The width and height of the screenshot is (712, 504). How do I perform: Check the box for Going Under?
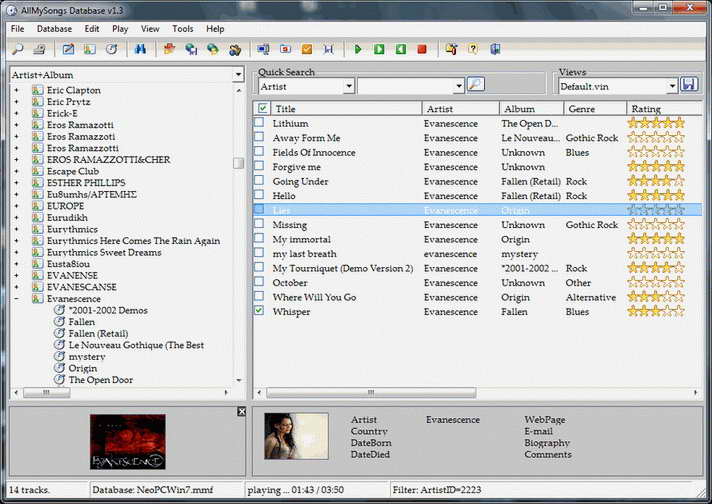click(259, 180)
